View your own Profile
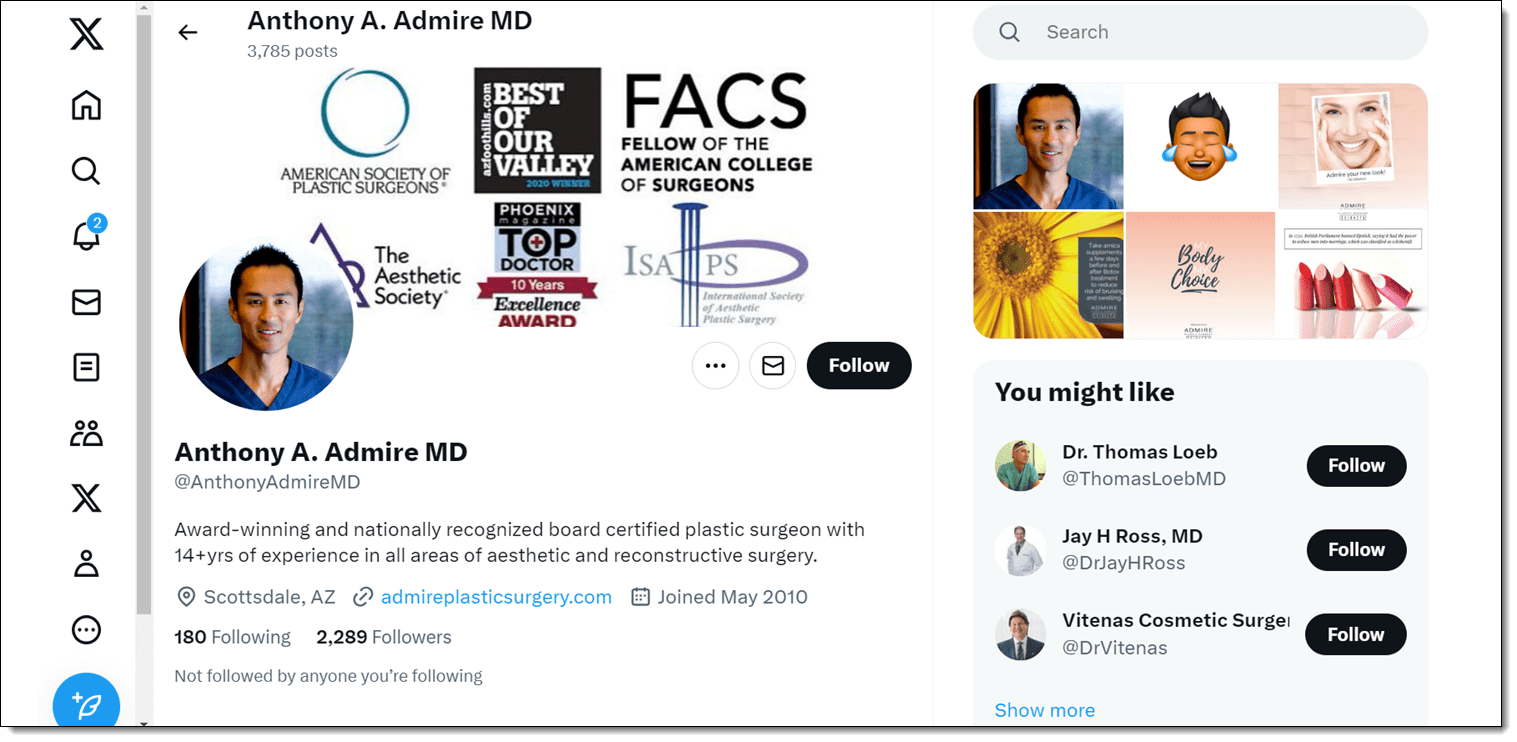 (x=86, y=563)
